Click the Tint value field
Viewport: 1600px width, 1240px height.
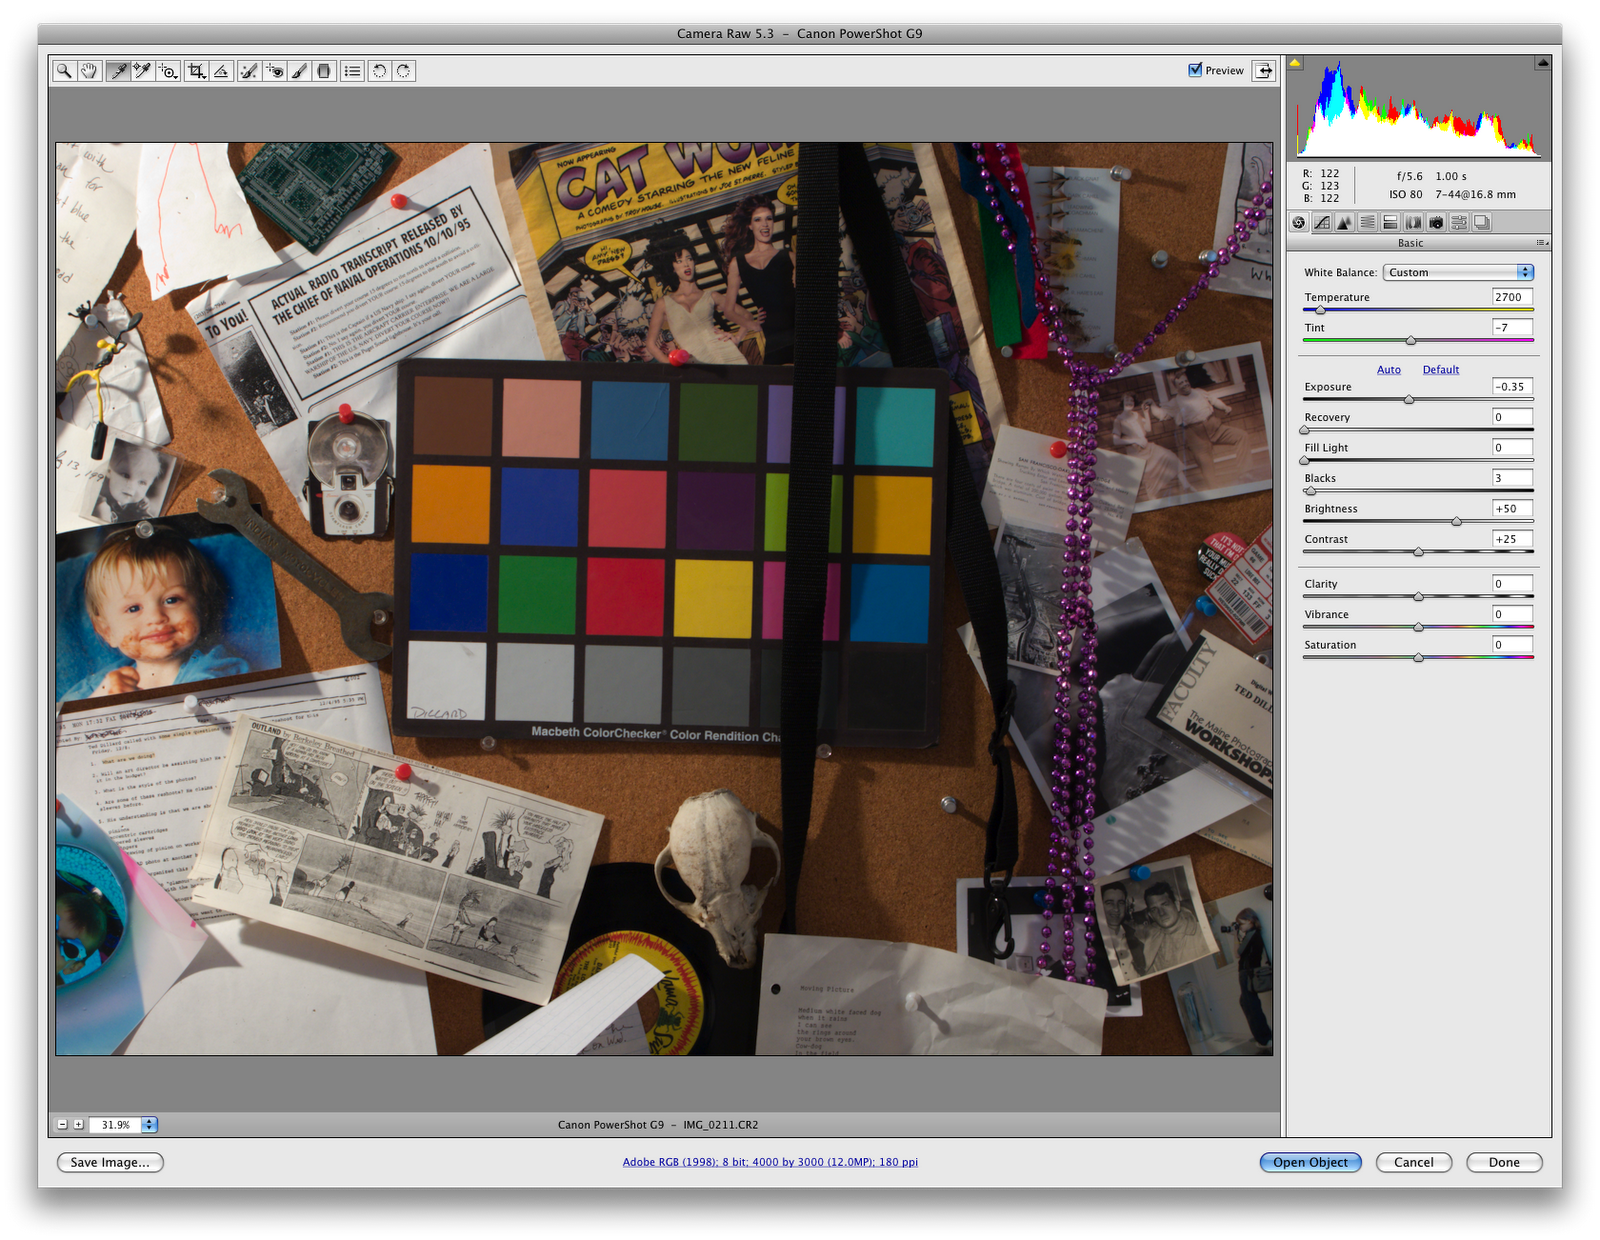click(x=1512, y=327)
